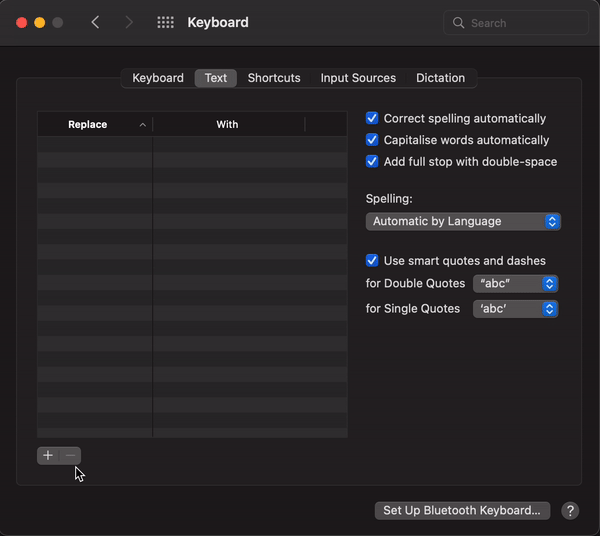
Task: Disable Capitalise words automatically
Action: point(372,140)
